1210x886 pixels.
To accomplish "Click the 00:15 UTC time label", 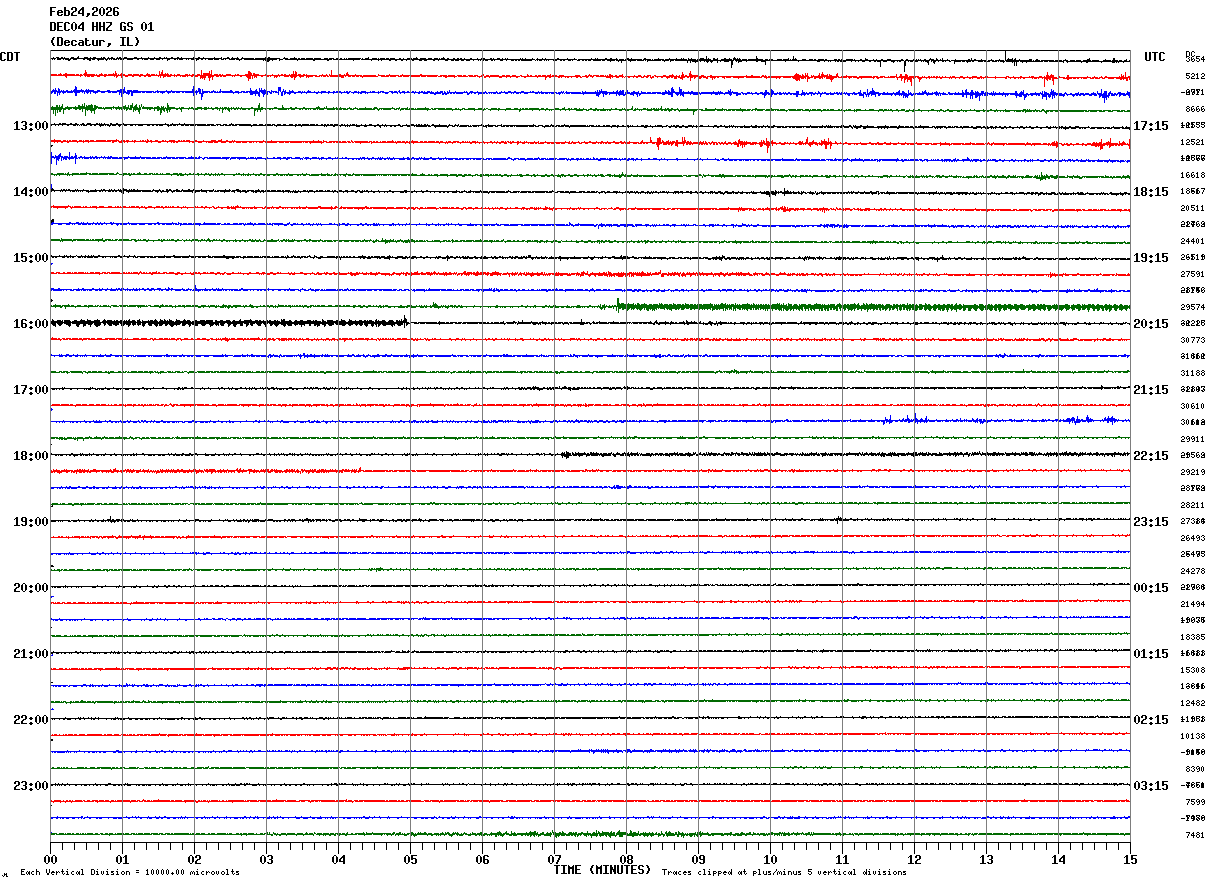I will tap(1151, 588).
